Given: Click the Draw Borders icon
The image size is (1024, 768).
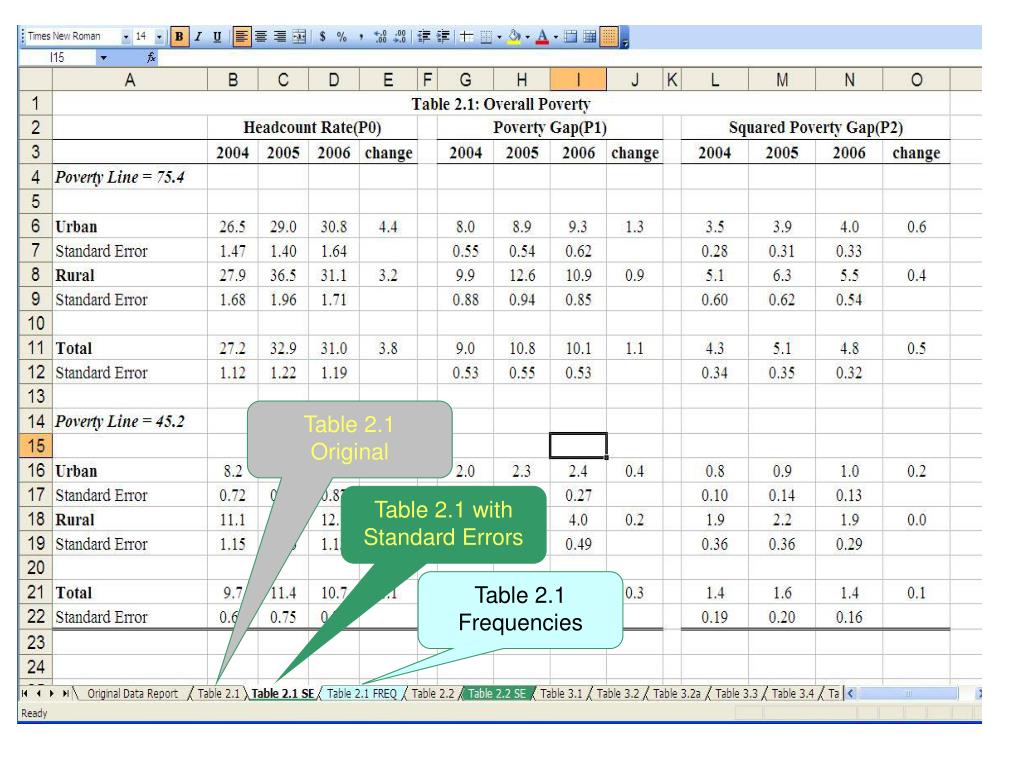Looking at the screenshot, I should [x=466, y=37].
